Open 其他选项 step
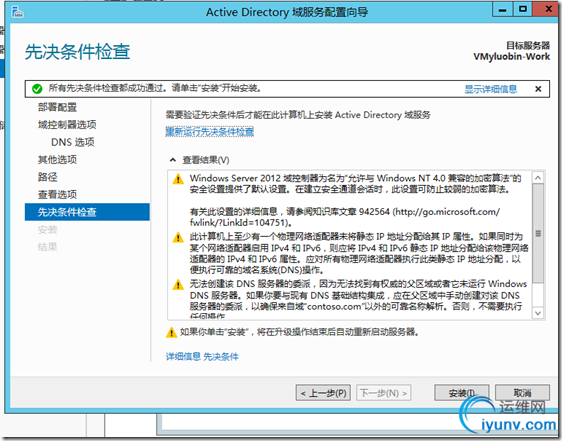 pyautogui.click(x=57, y=159)
